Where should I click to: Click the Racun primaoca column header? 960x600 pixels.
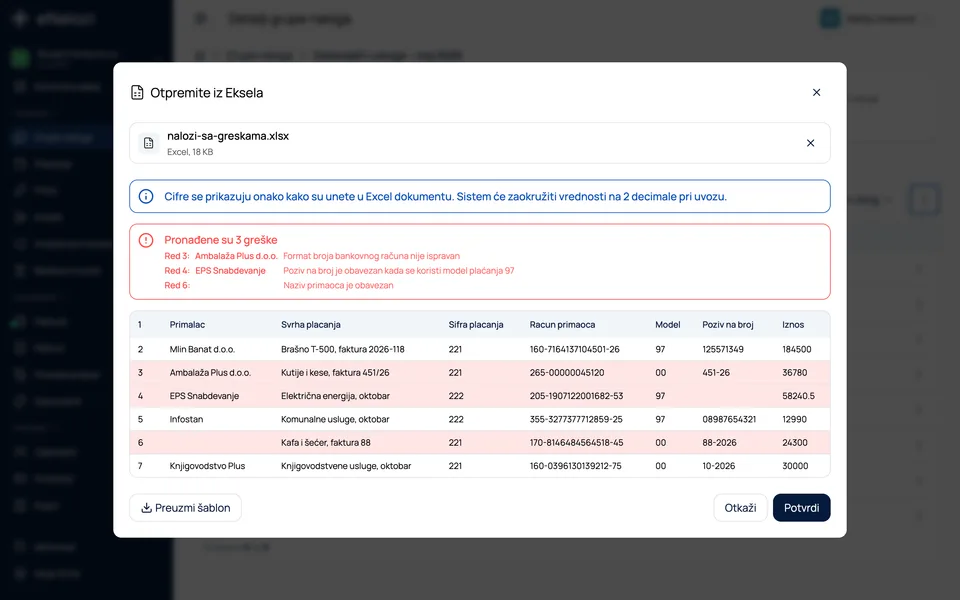[562, 324]
